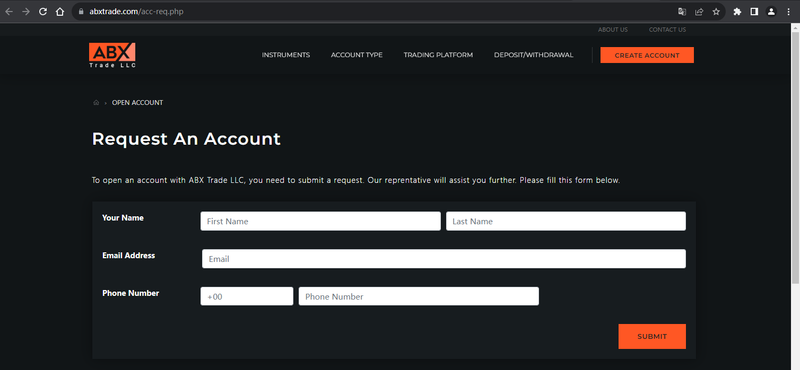This screenshot has width=800, height=370.
Task: Open the browser three-dot menu
Action: tap(789, 12)
